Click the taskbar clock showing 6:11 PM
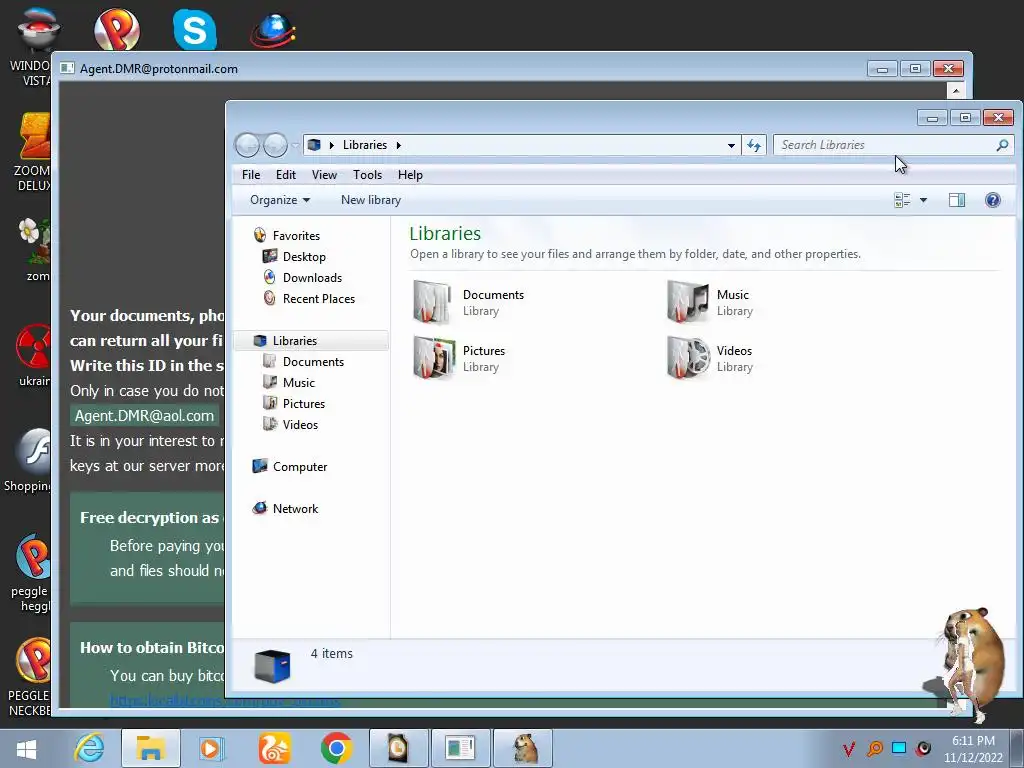 [x=972, y=748]
